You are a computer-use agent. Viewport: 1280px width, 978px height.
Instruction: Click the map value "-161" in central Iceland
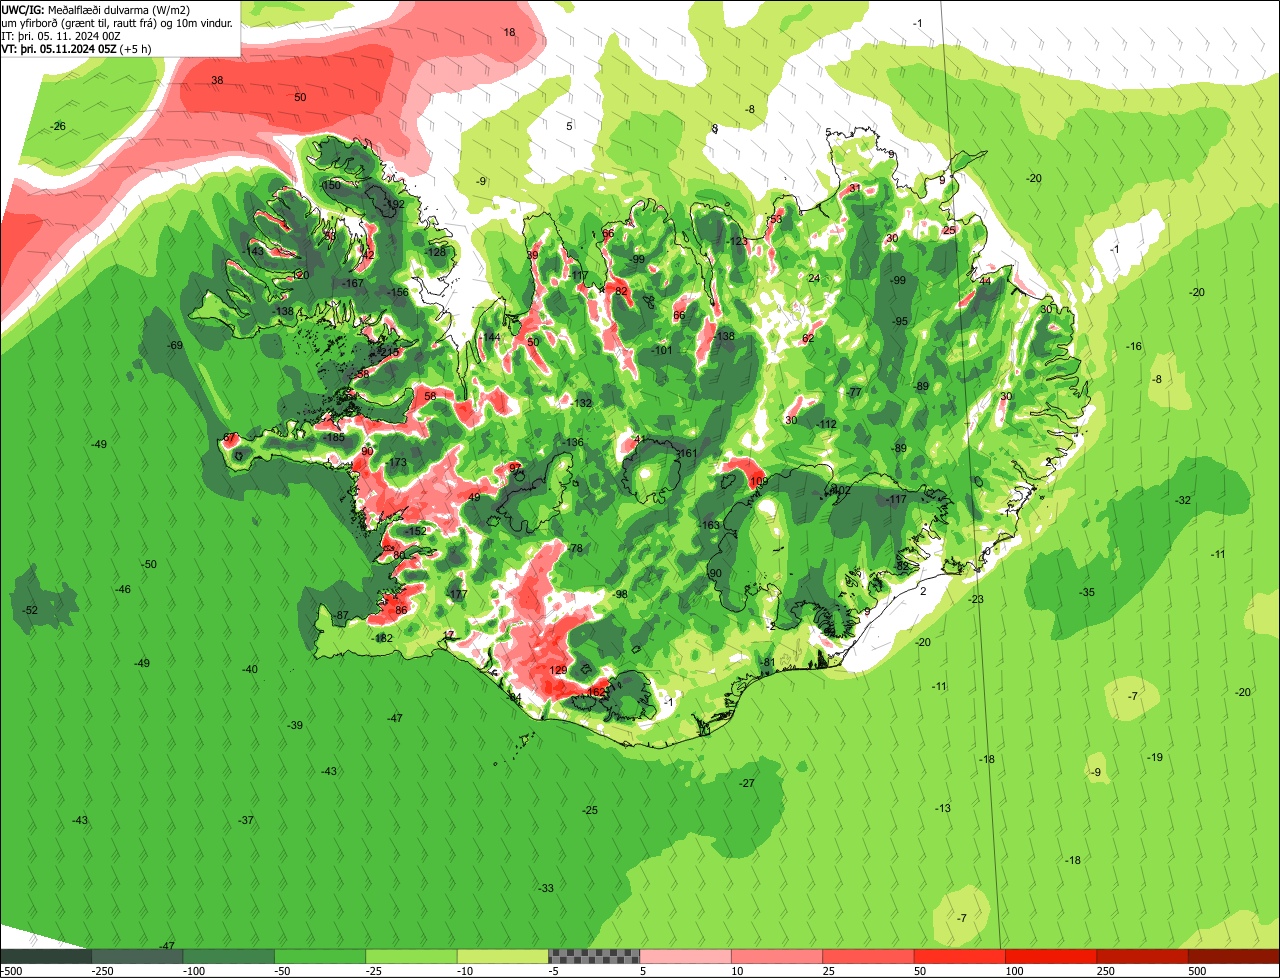point(685,453)
